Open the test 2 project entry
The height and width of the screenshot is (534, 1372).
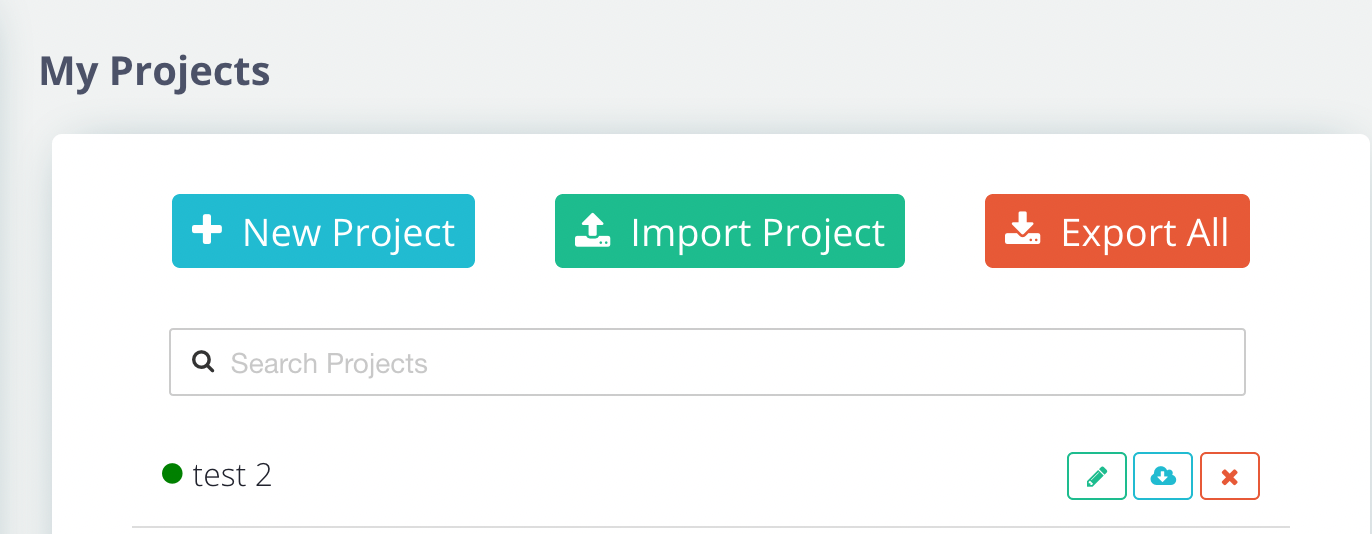[232, 475]
